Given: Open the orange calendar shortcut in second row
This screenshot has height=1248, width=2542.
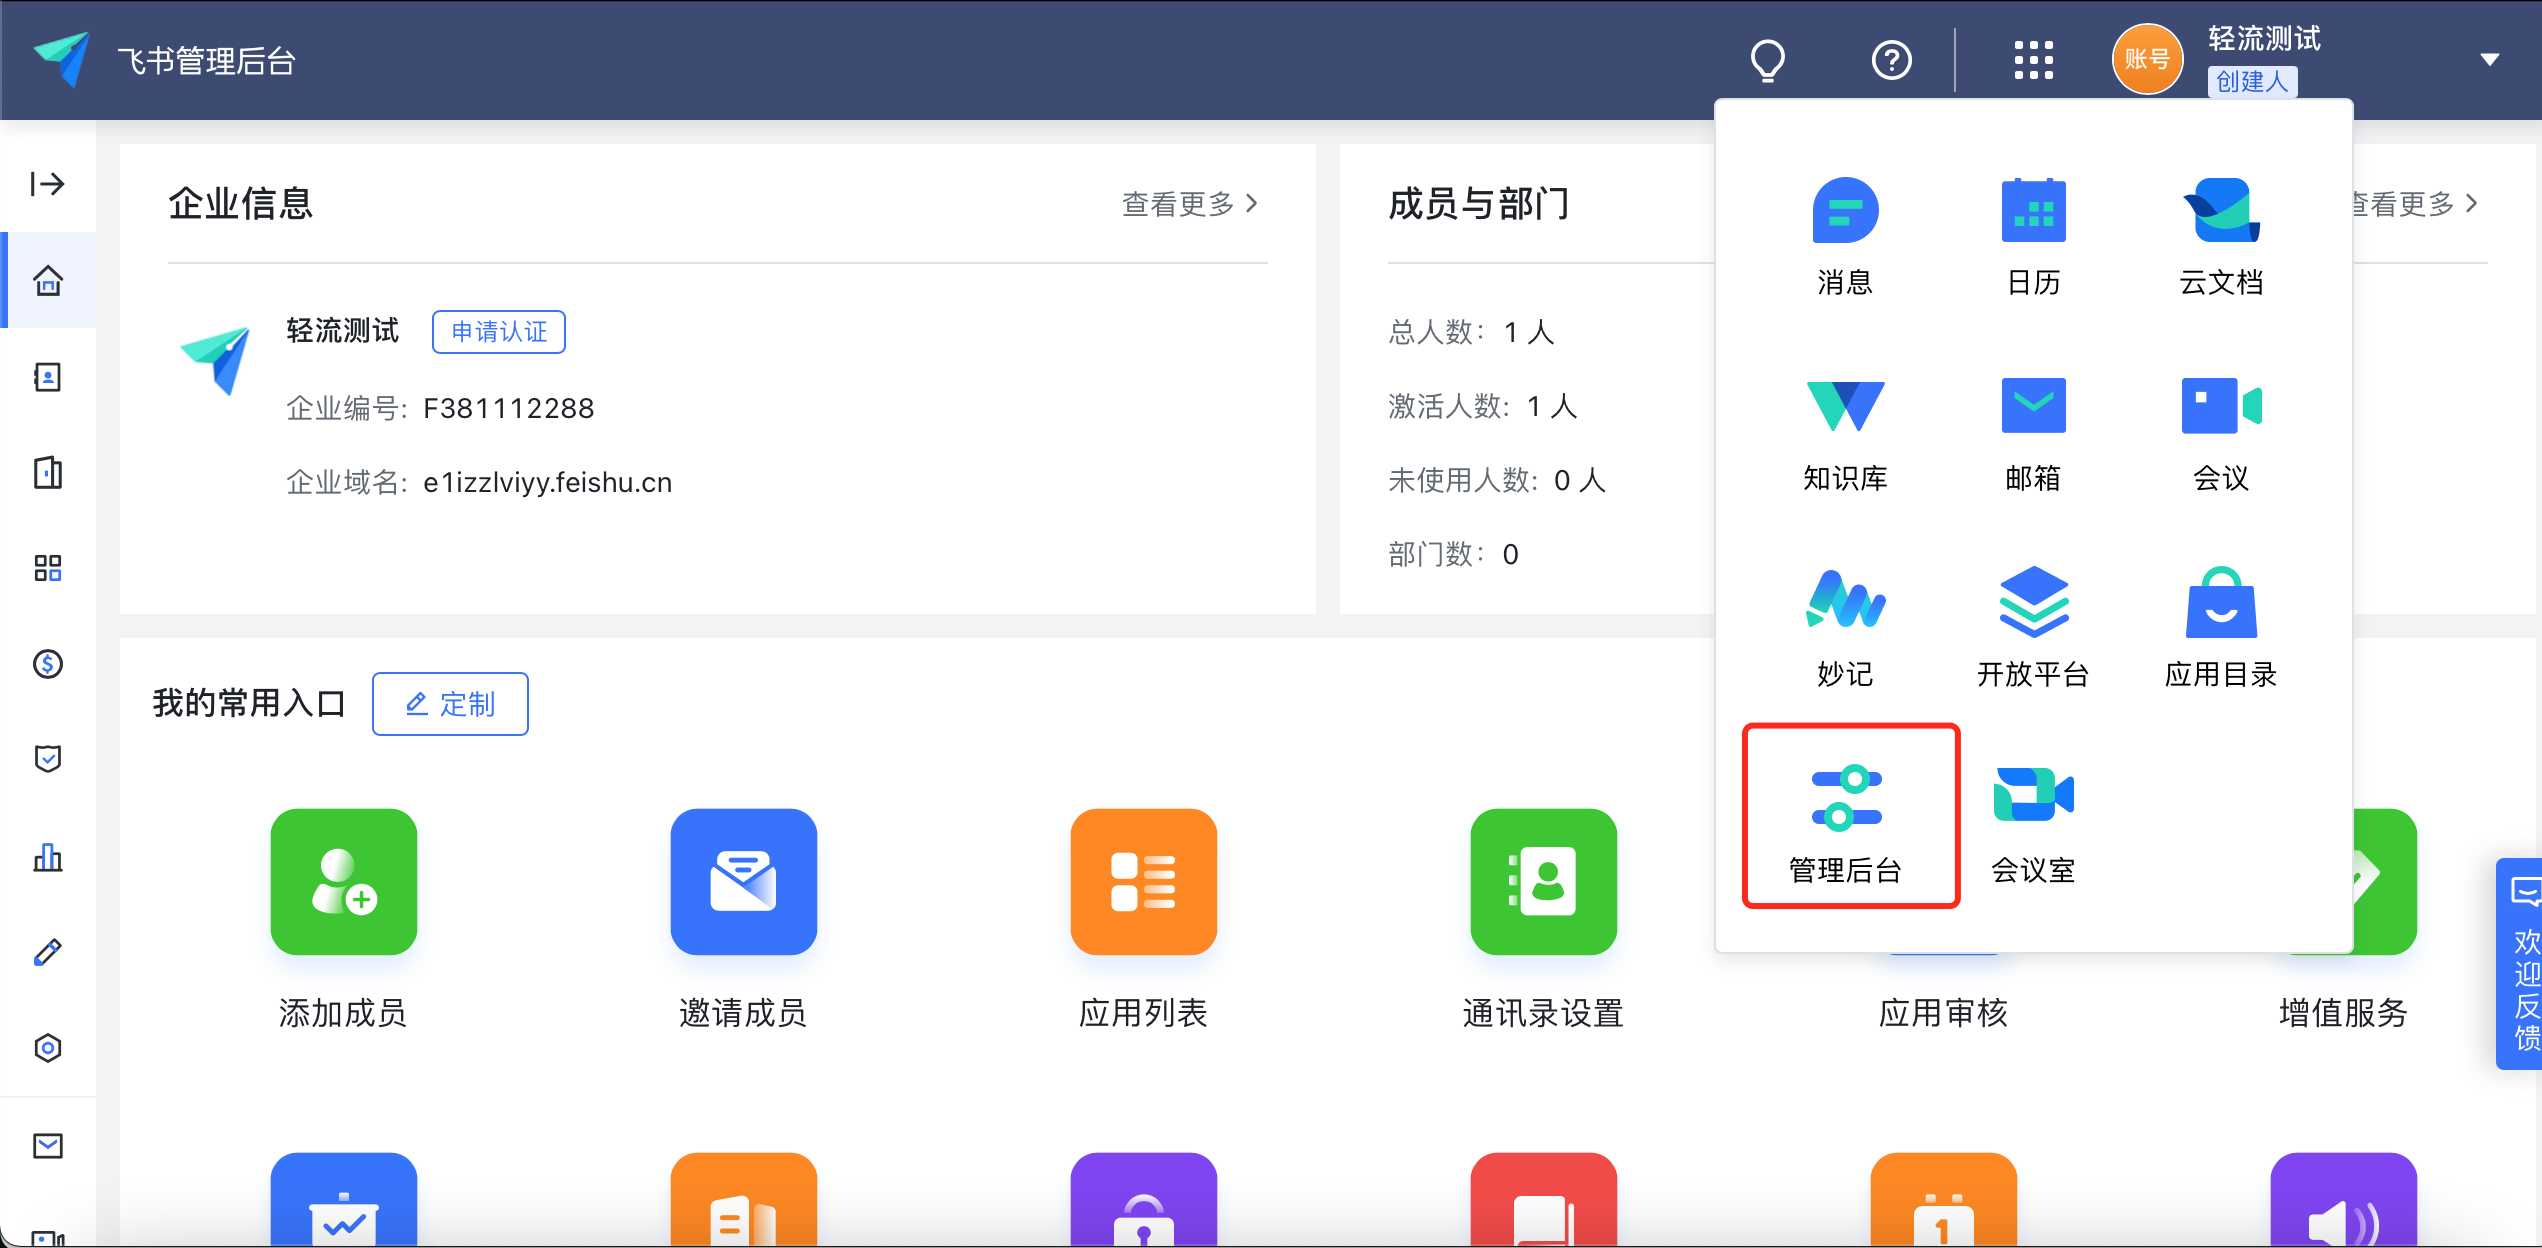Looking at the screenshot, I should [1943, 1200].
